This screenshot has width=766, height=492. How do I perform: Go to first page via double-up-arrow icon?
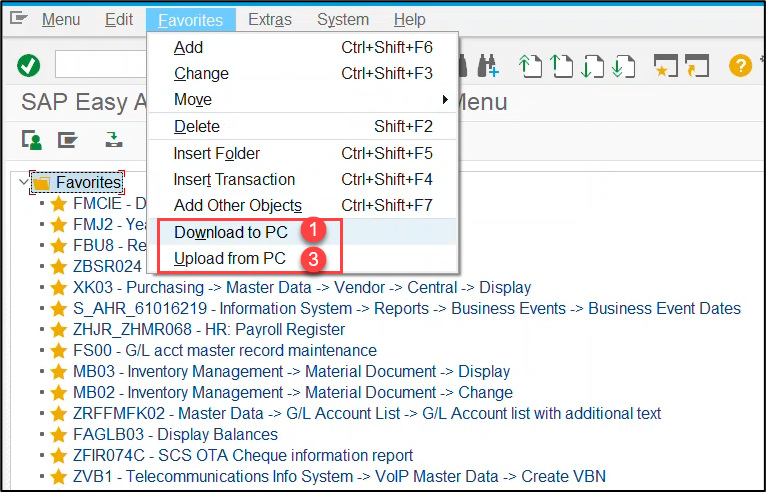click(x=530, y=66)
